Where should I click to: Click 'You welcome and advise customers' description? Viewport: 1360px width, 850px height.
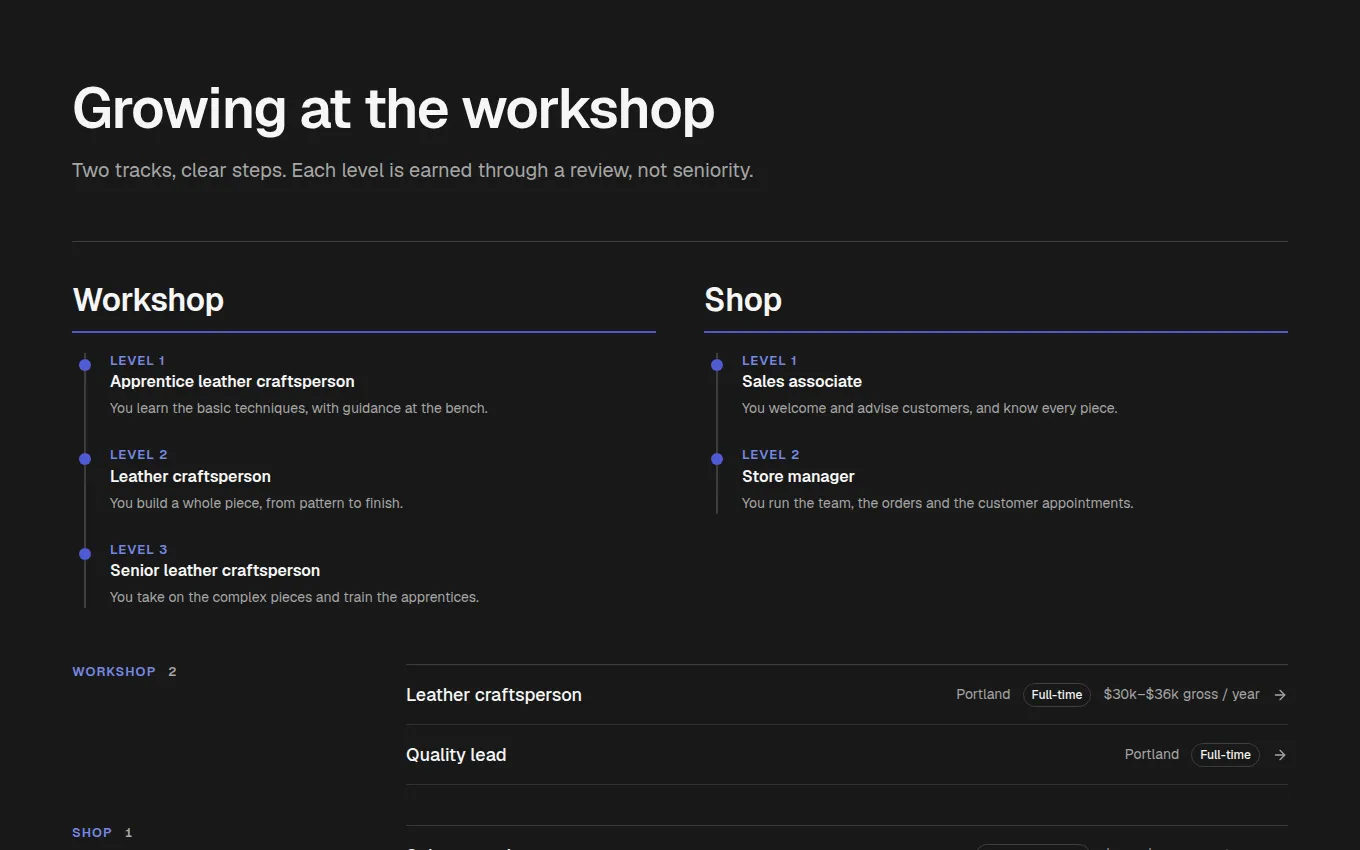(929, 409)
